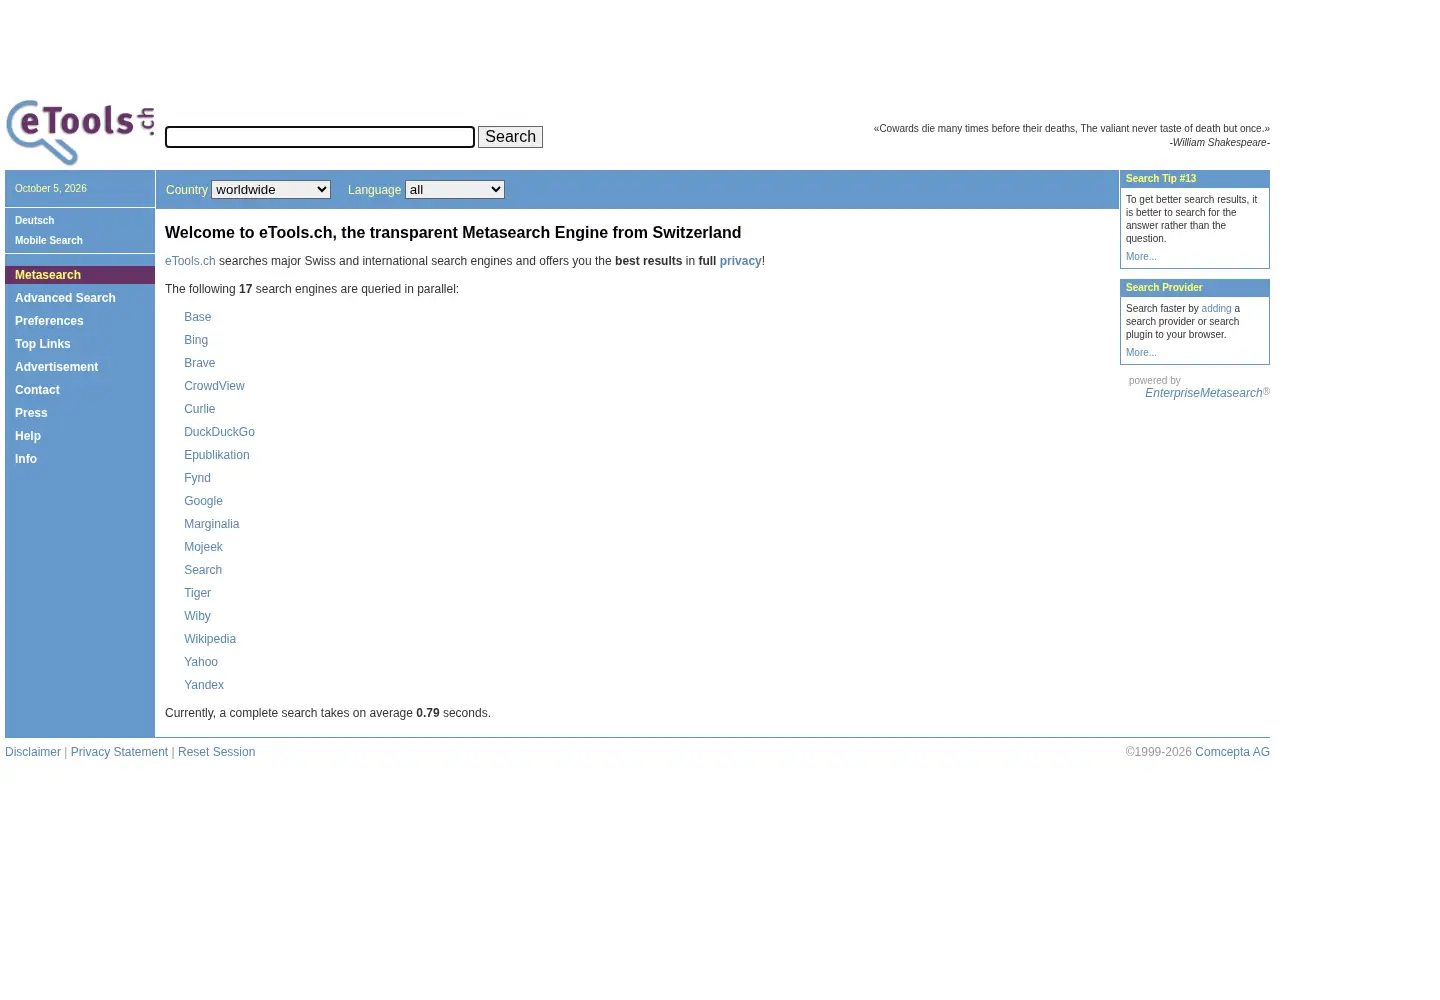The image size is (1440, 1000).
Task: Open the Language dropdown
Action: point(455,190)
